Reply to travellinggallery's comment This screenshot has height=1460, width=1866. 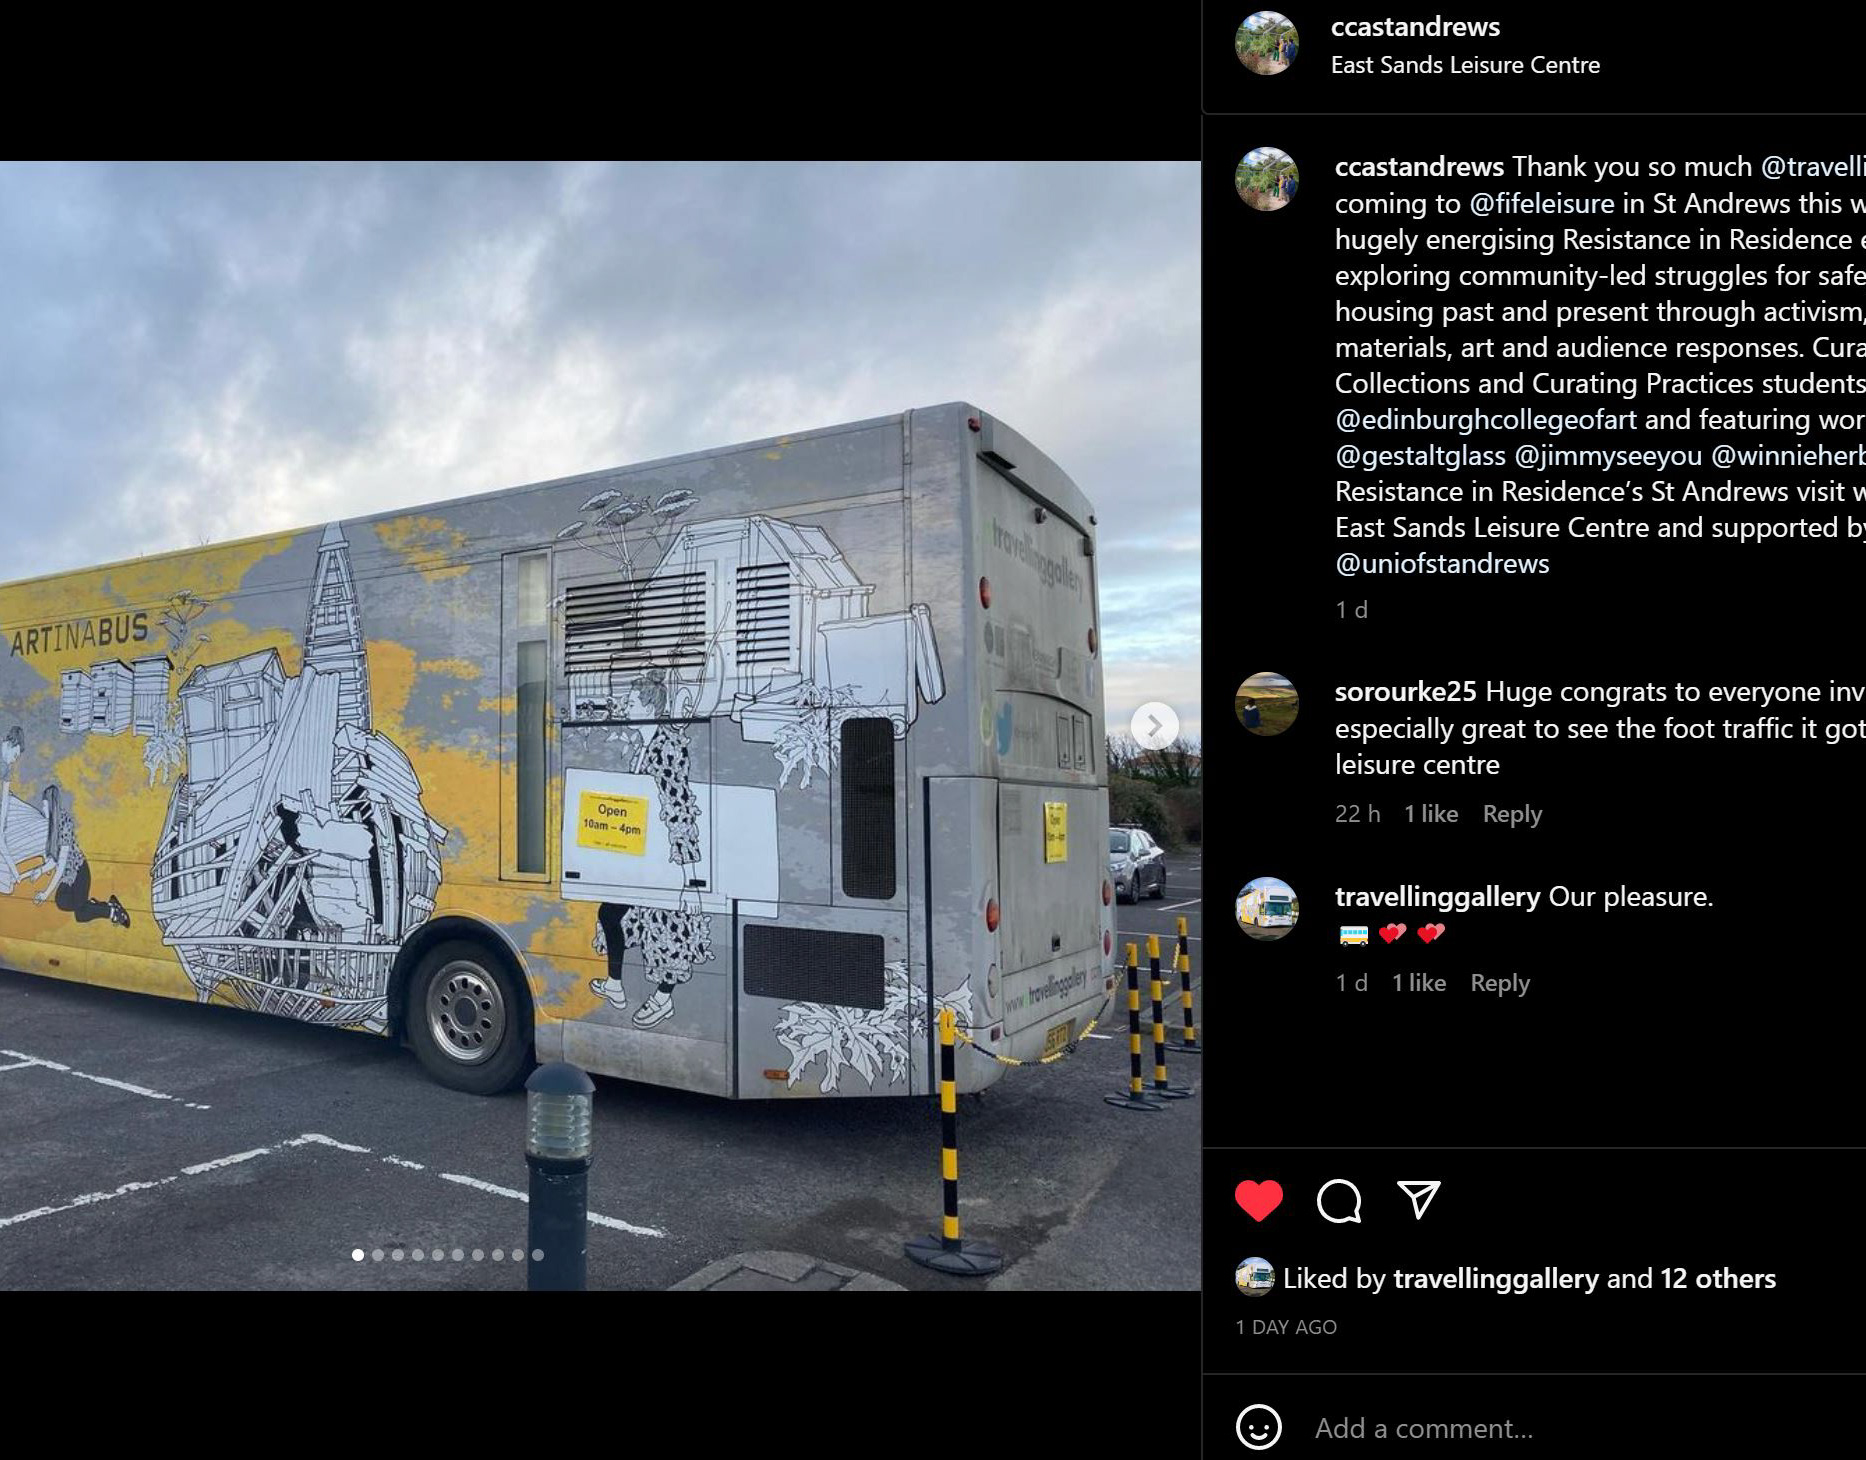(x=1500, y=983)
